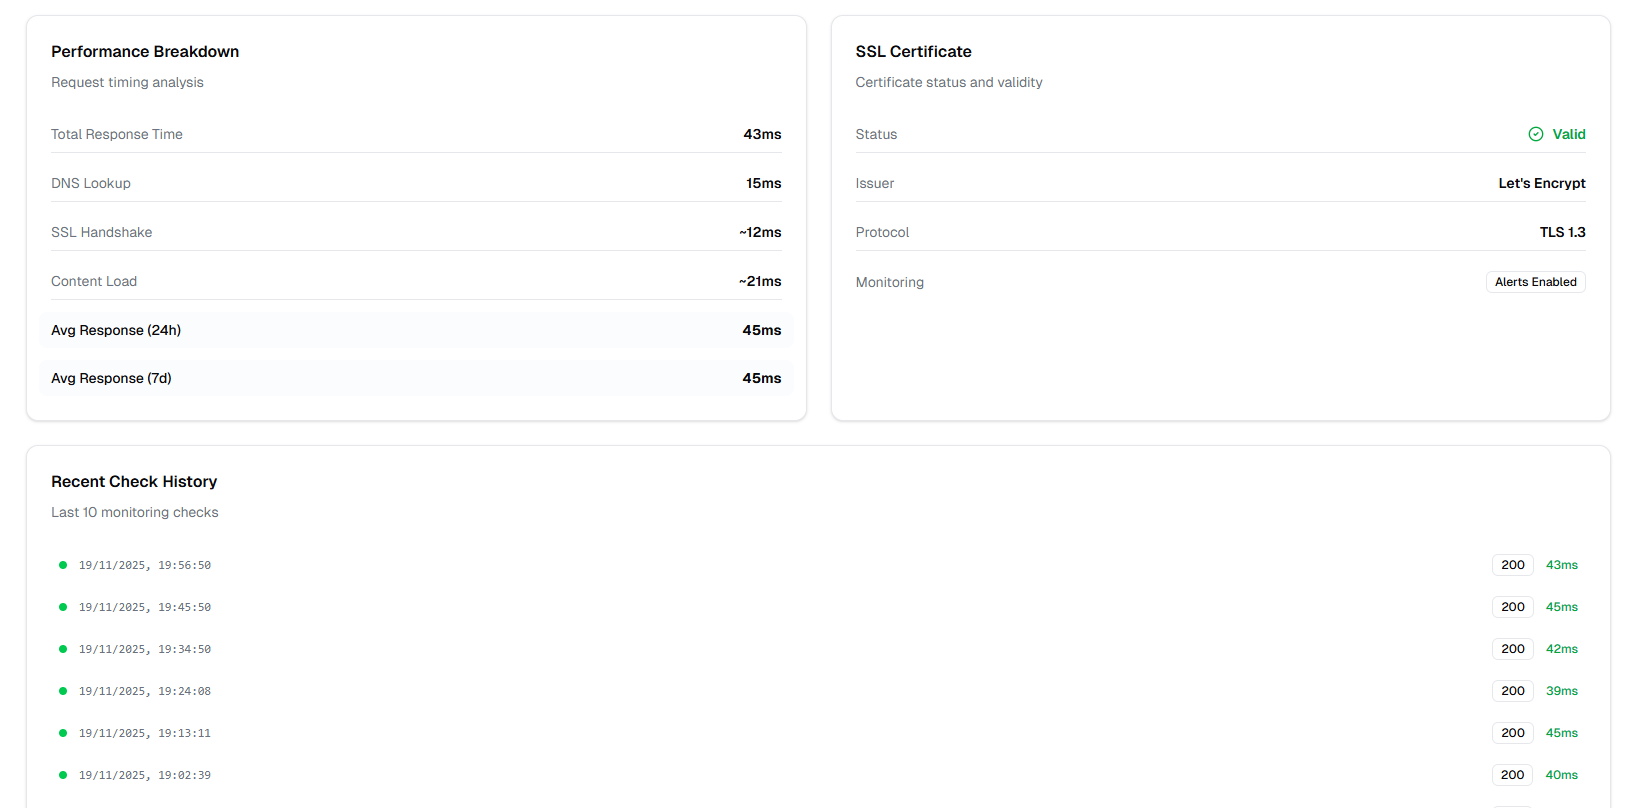Select timestamp 19/11/2025, 19:56:50
1636x808 pixels.
[145, 565]
